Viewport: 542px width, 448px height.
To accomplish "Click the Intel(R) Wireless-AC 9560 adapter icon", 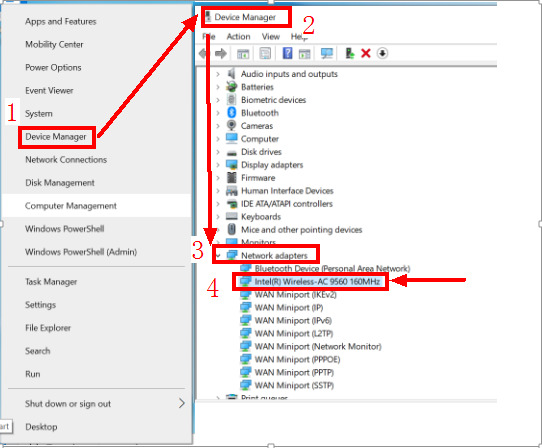I will click(x=245, y=281).
